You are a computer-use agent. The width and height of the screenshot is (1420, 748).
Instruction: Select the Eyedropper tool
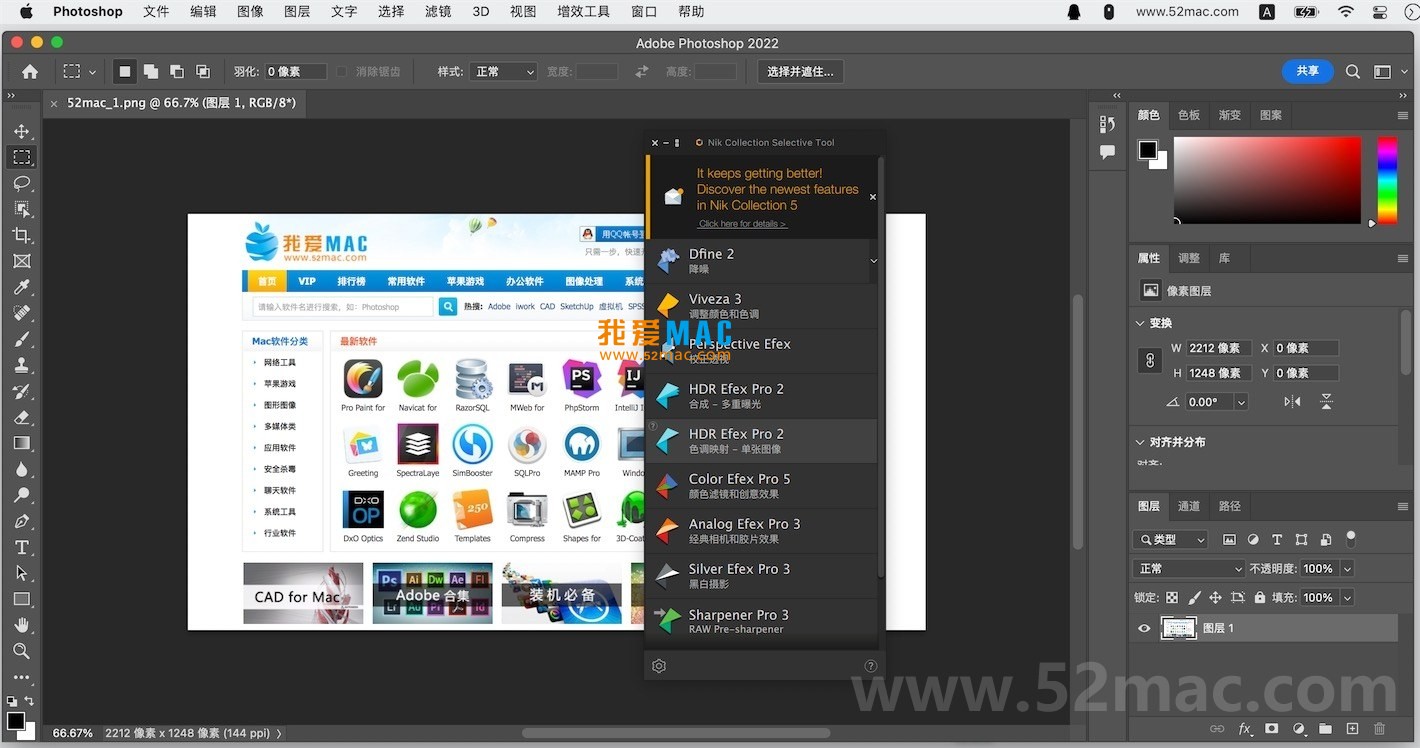[x=21, y=287]
